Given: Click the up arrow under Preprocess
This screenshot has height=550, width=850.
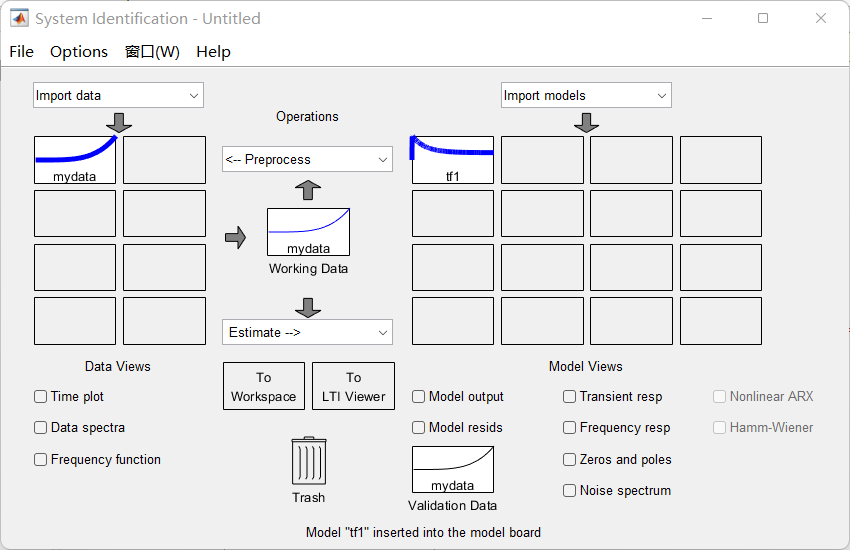Looking at the screenshot, I should (308, 190).
